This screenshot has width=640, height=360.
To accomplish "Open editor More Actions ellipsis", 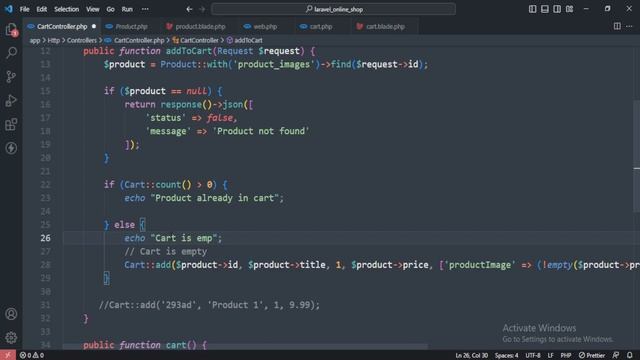I will click(629, 27).
